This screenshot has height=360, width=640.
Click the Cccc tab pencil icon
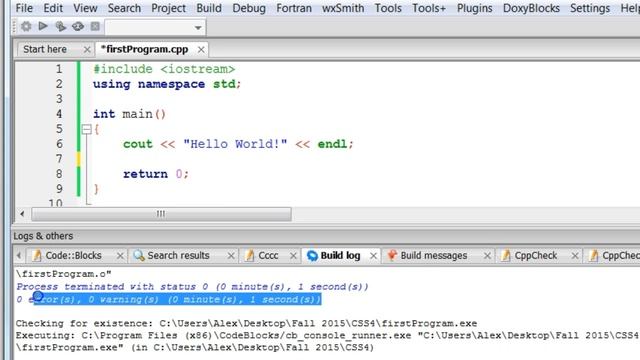coord(250,256)
